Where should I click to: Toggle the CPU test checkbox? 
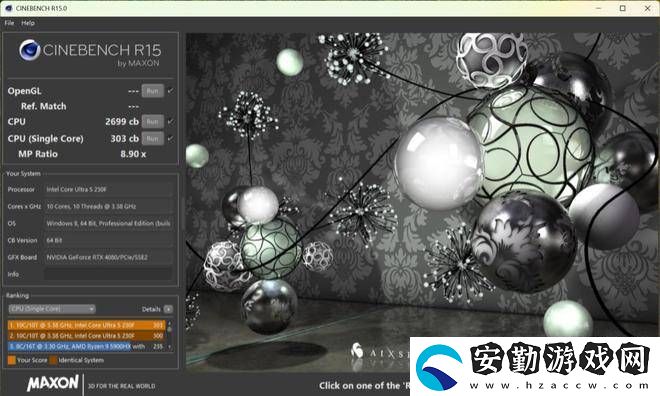[x=170, y=122]
